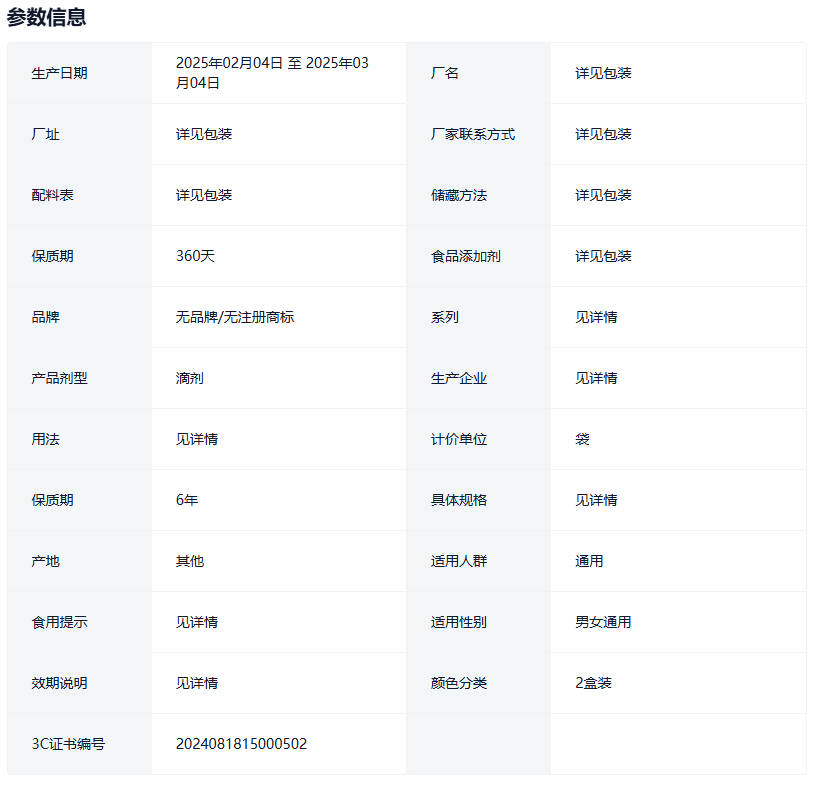Screen dimensions: 813x787
Task: Select the 厂名 label
Action: click(445, 73)
